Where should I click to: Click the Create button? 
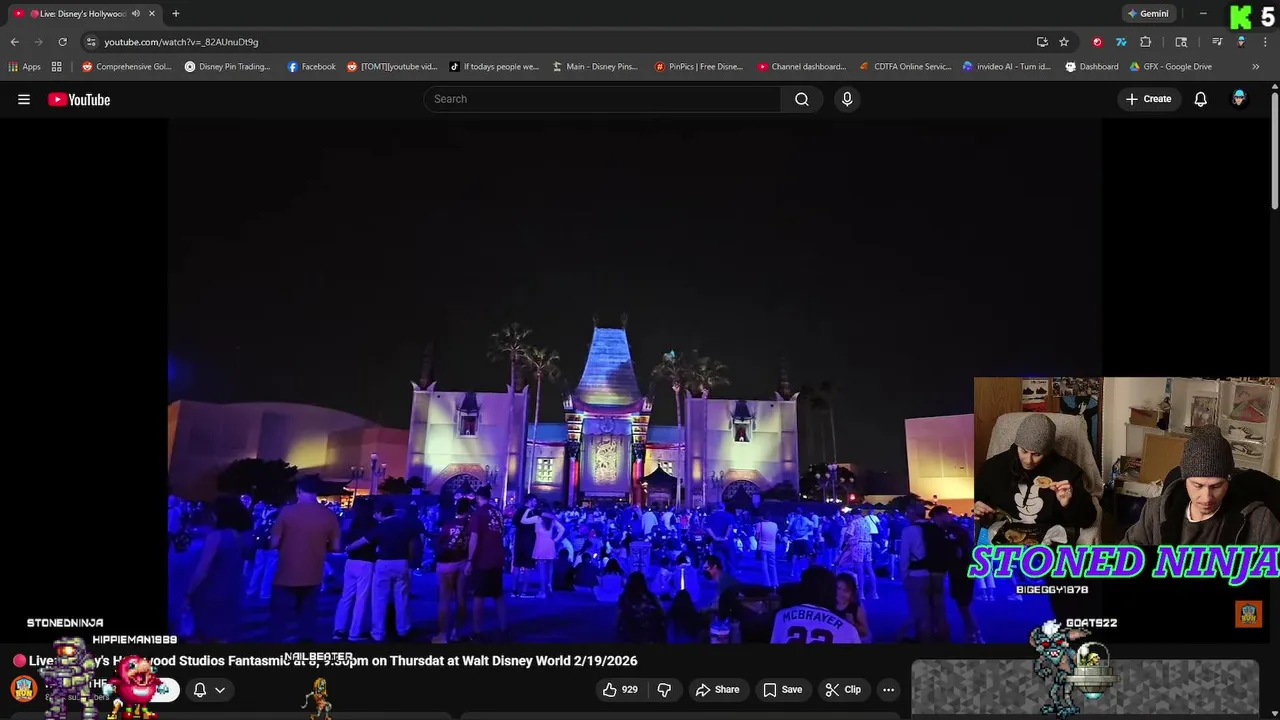(x=1148, y=99)
